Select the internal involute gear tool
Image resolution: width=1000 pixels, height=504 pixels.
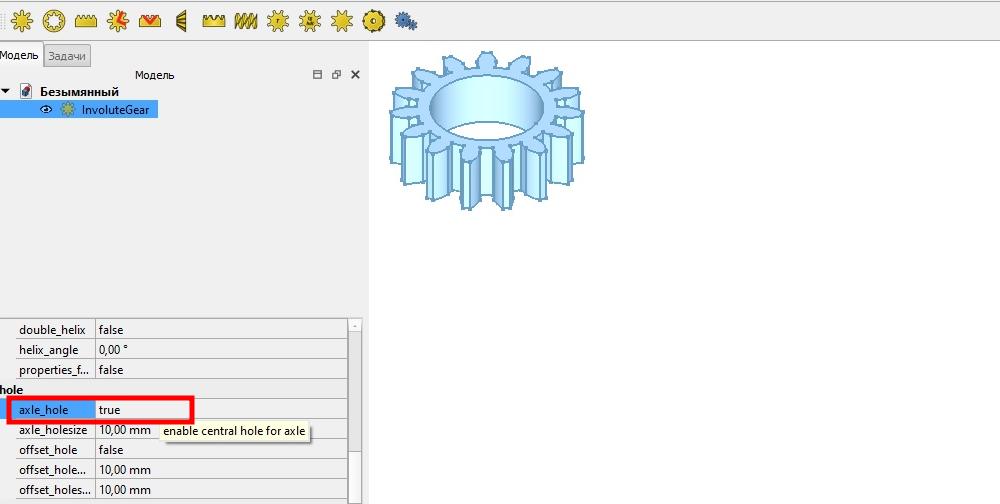pyautogui.click(x=53, y=19)
